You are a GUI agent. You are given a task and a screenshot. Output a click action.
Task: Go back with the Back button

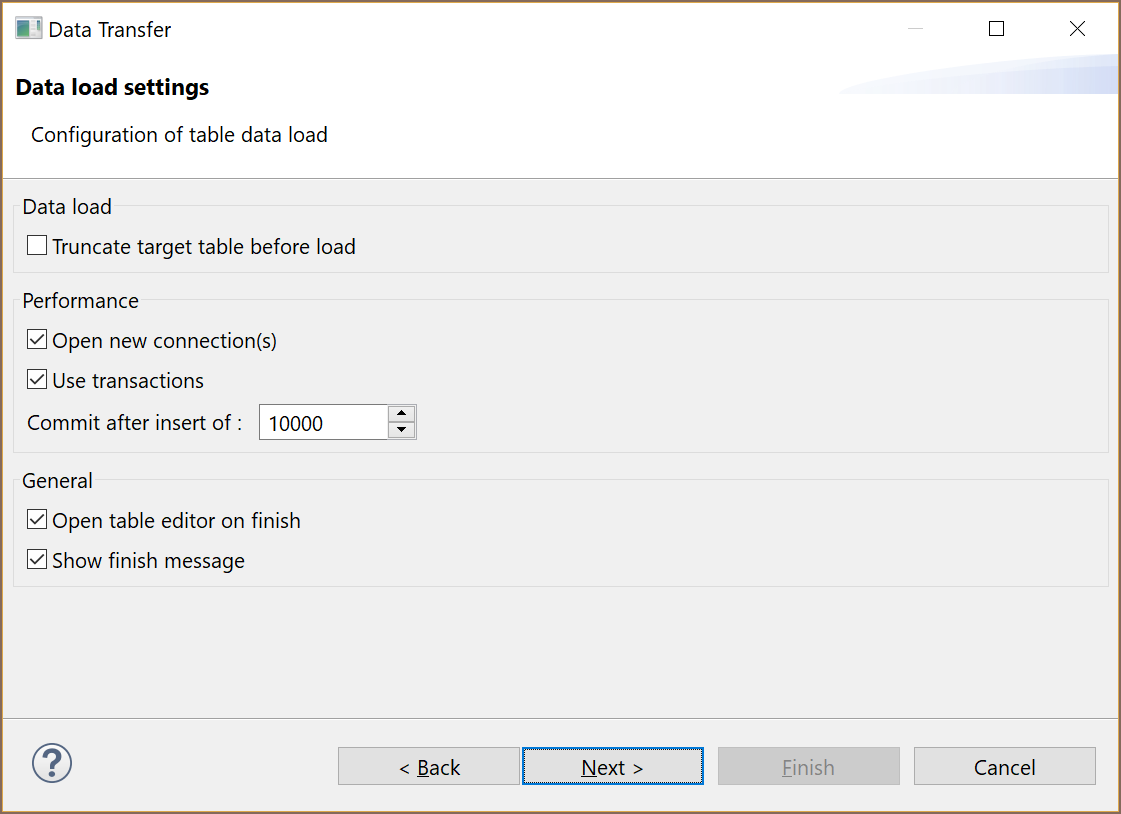(x=429, y=767)
